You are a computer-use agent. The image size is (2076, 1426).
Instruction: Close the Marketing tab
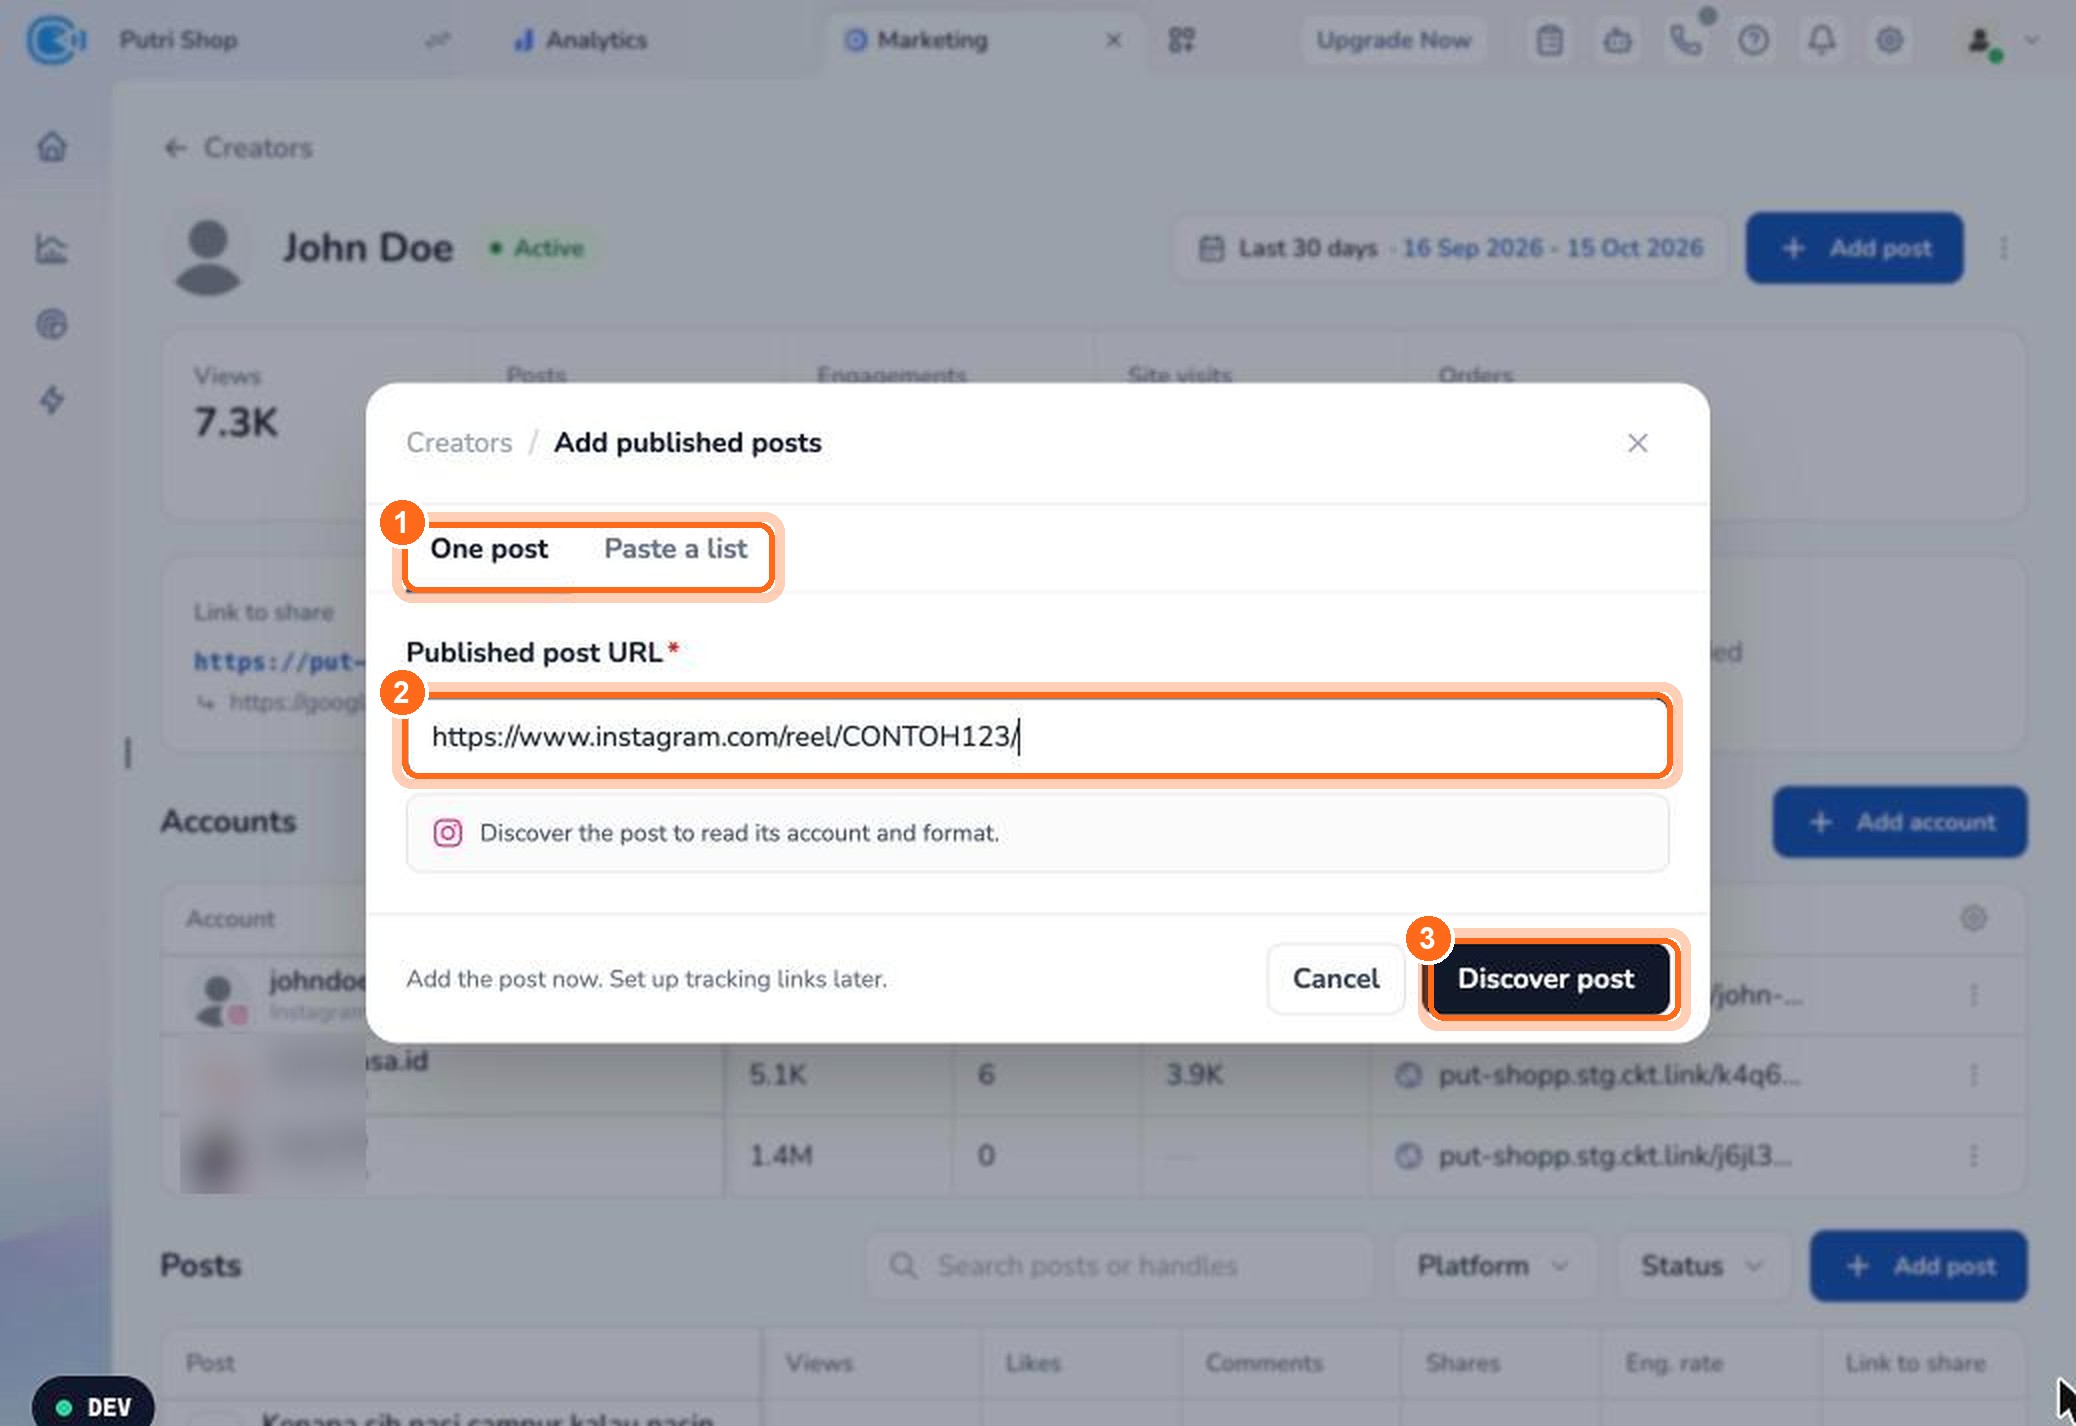1113,40
